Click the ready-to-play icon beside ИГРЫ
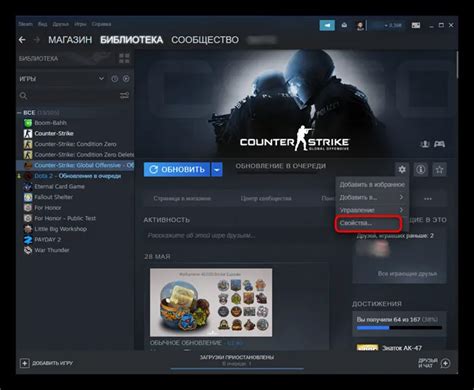The image size is (474, 390). (x=126, y=79)
